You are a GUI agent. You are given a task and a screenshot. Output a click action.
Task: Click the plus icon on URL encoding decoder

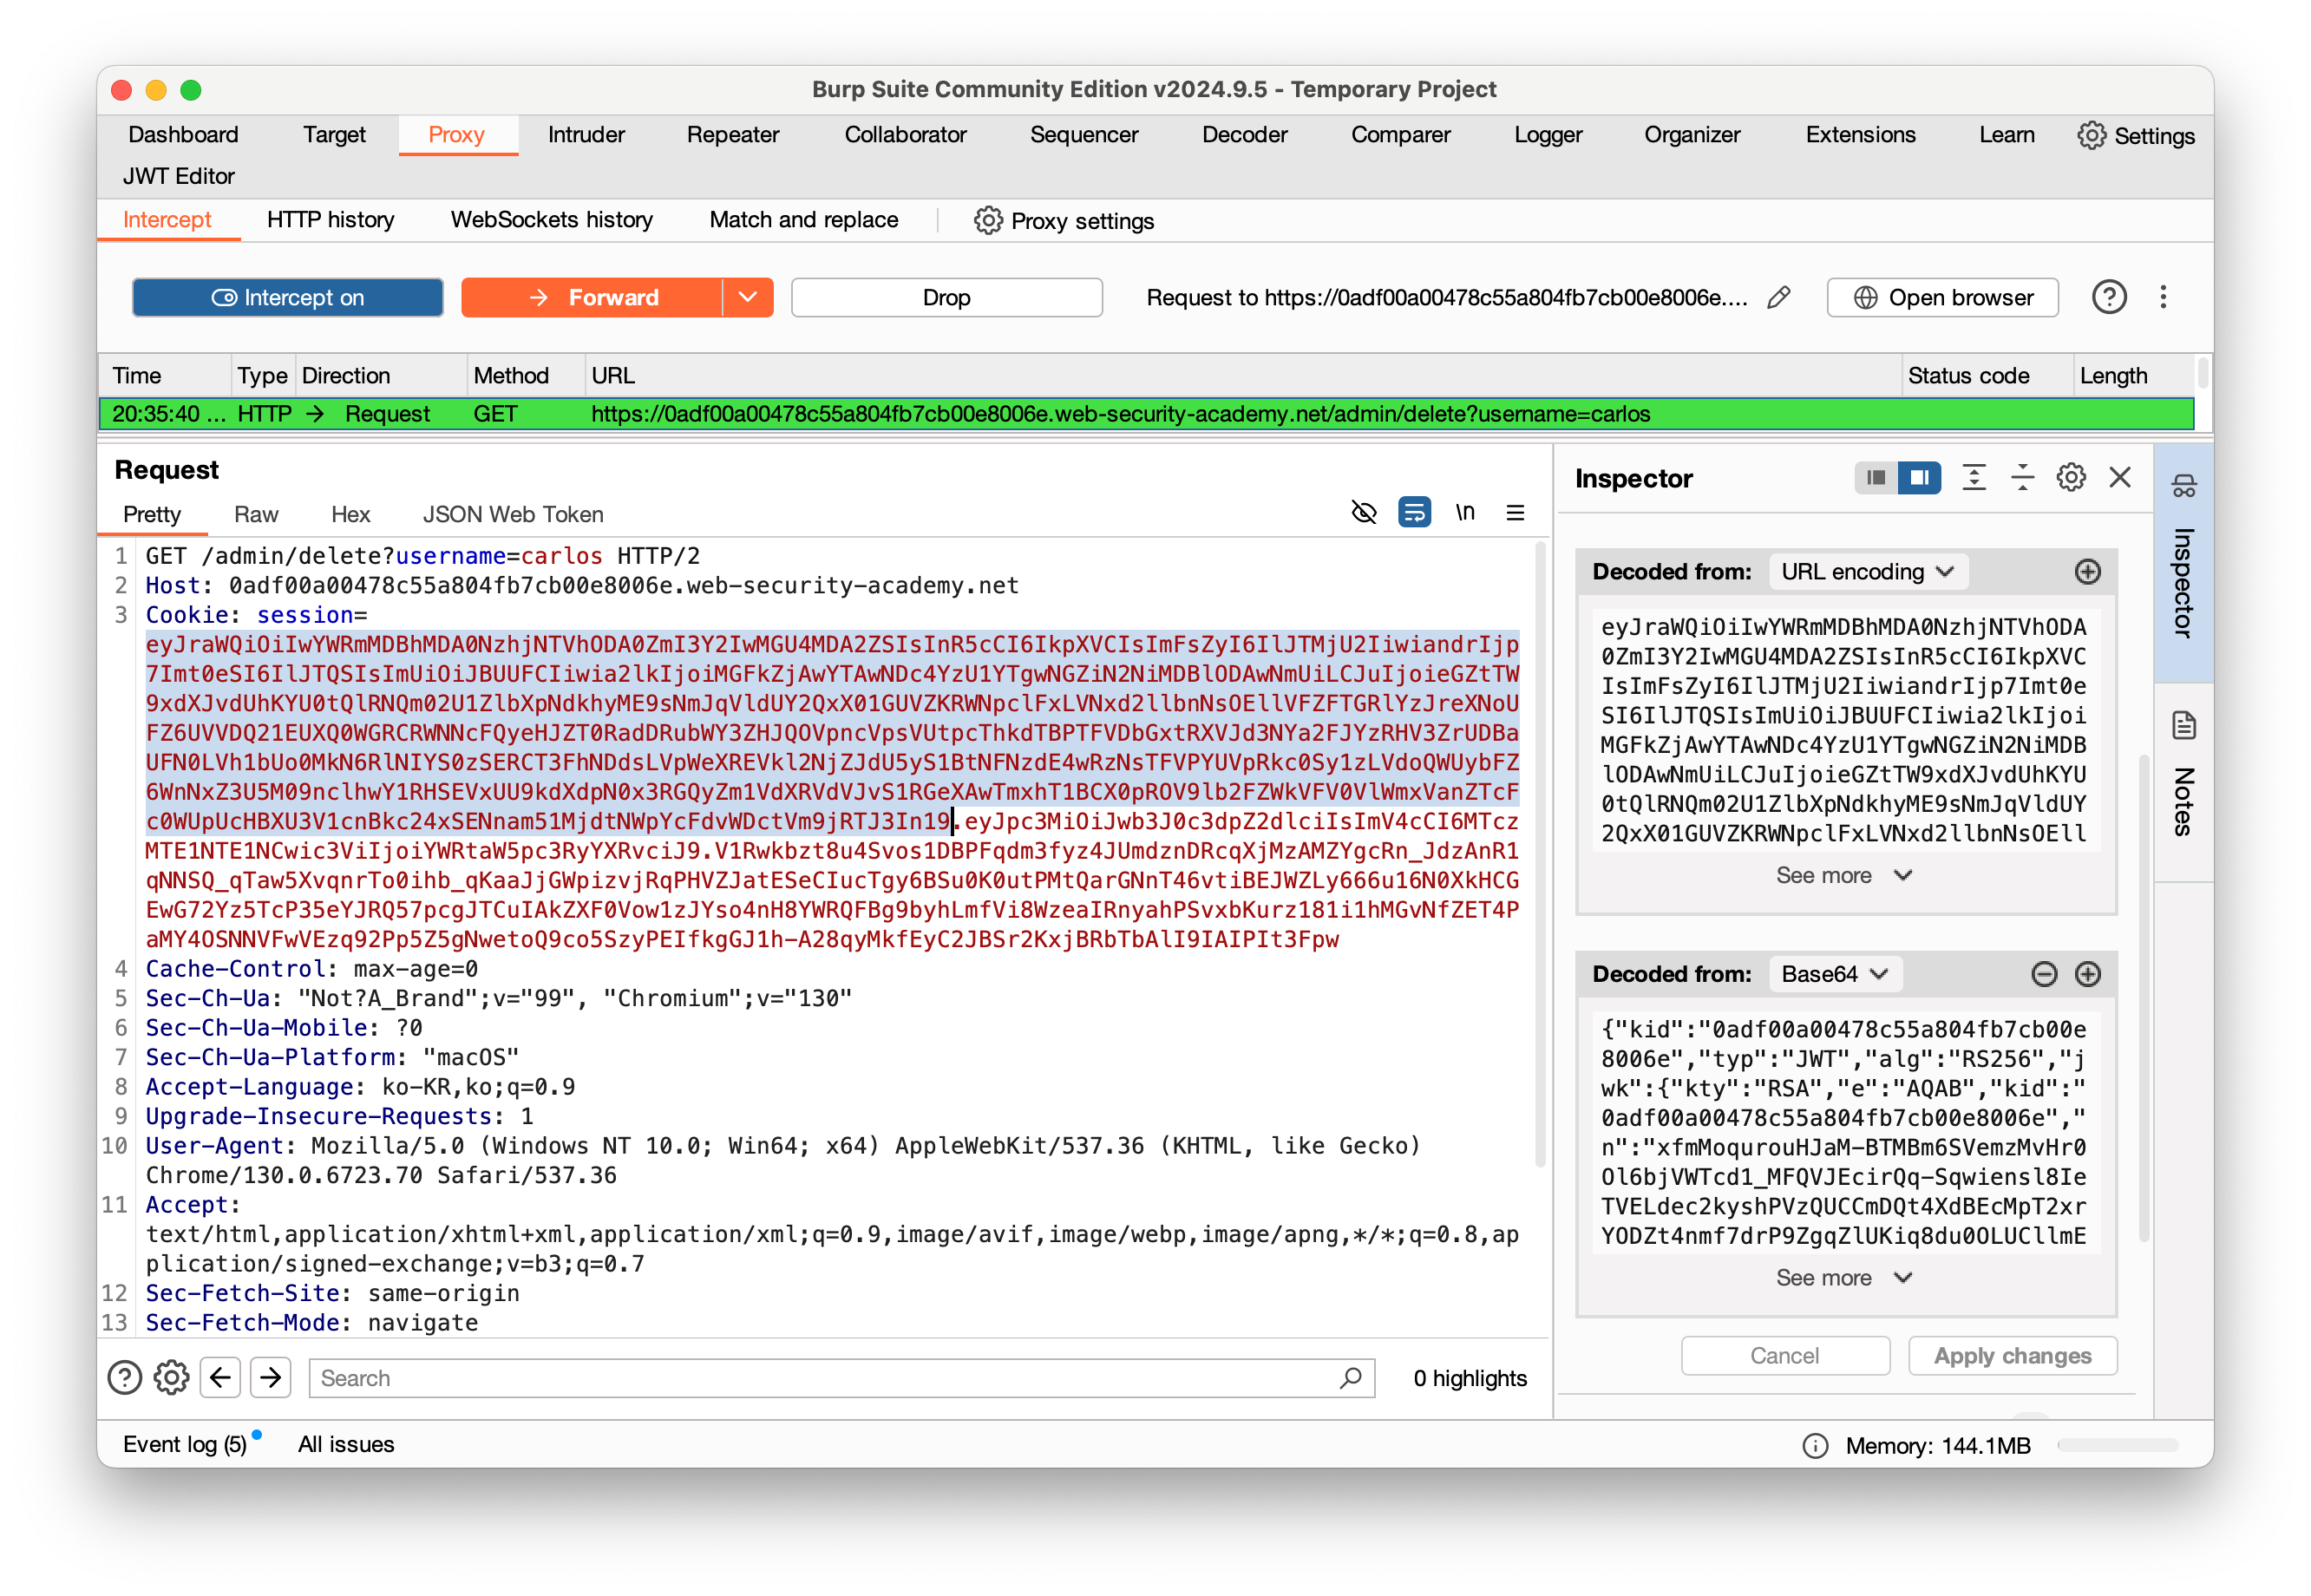pyautogui.click(x=2088, y=572)
